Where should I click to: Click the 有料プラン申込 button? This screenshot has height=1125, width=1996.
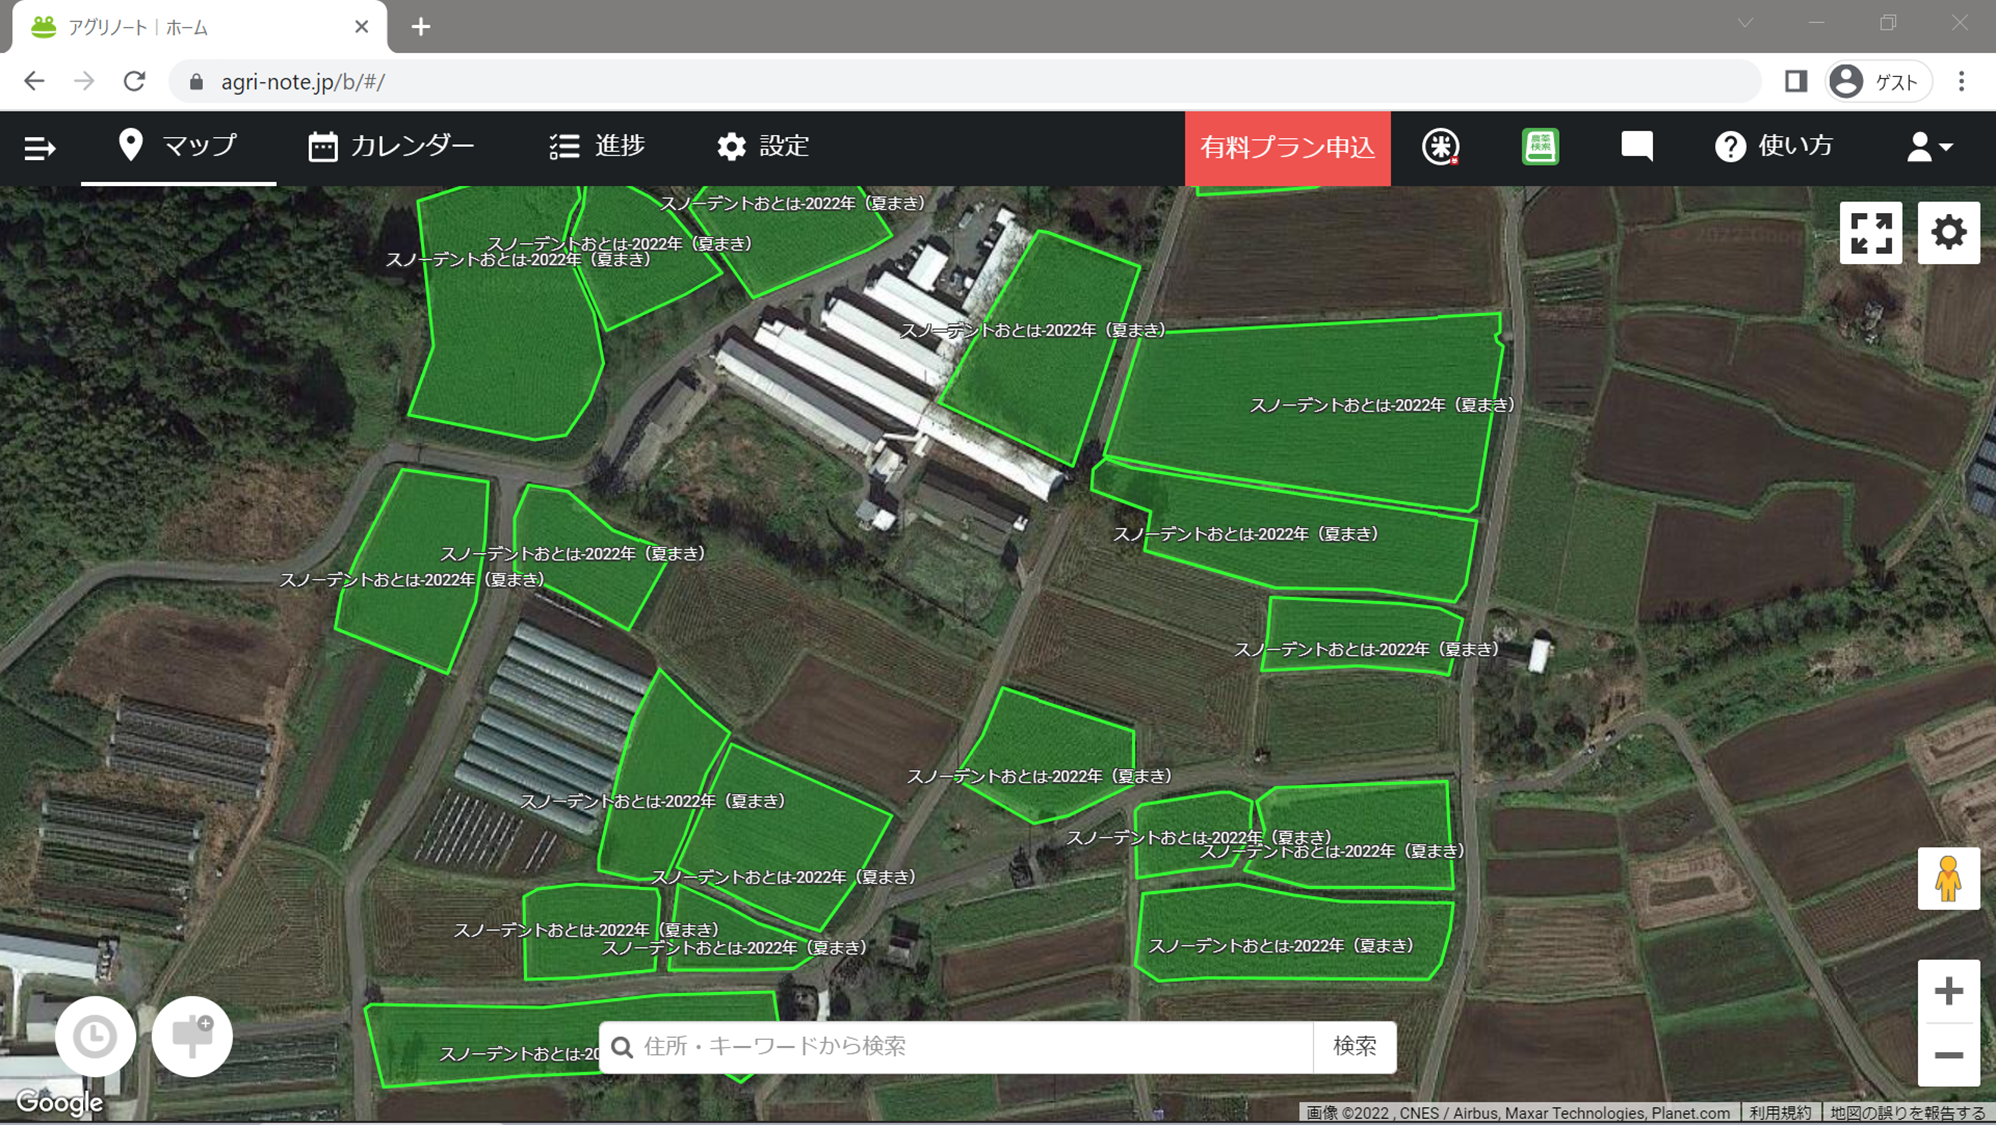pos(1287,148)
